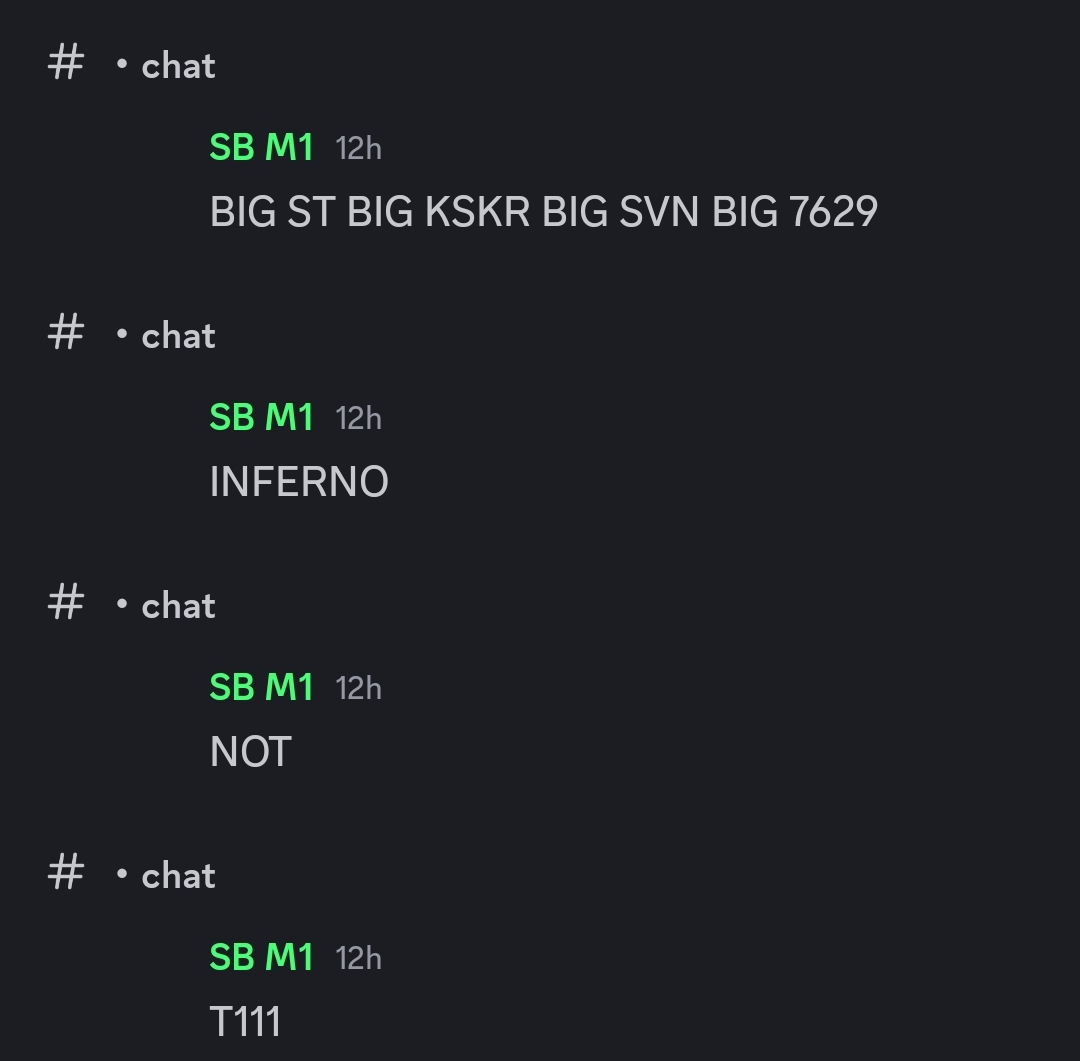Open the chat channel link above BIG ST message
Image resolution: width=1080 pixels, height=1061 pixels.
tap(178, 66)
